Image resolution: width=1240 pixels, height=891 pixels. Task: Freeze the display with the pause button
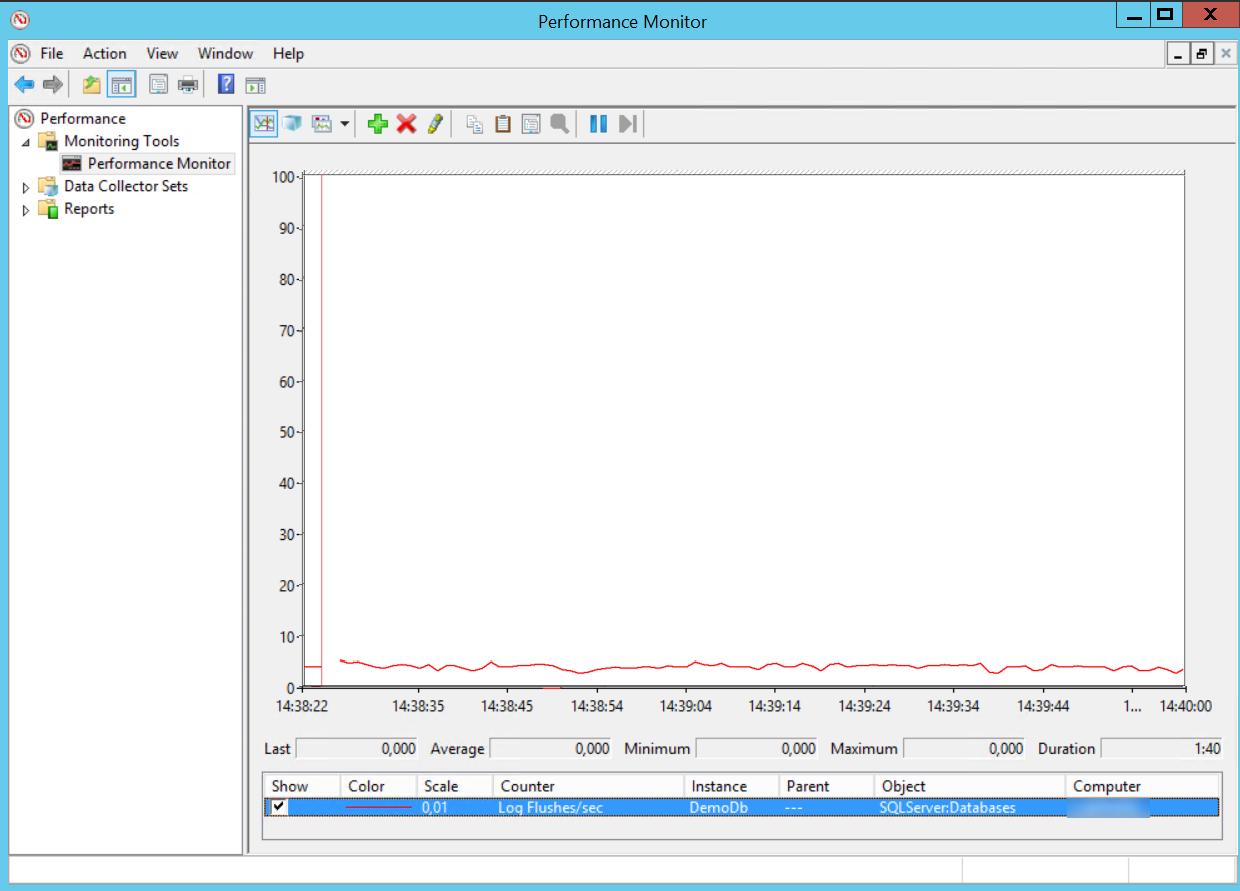click(x=598, y=124)
